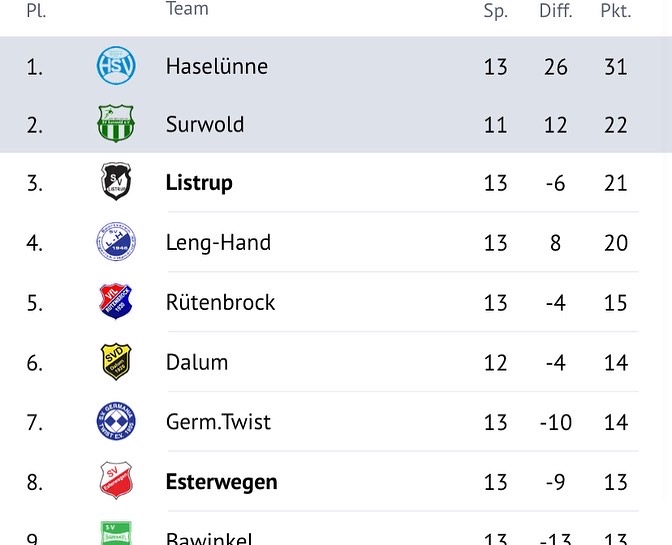The width and height of the screenshot is (672, 545).
Task: Sort by the Diff. column header
Action: (556, 11)
